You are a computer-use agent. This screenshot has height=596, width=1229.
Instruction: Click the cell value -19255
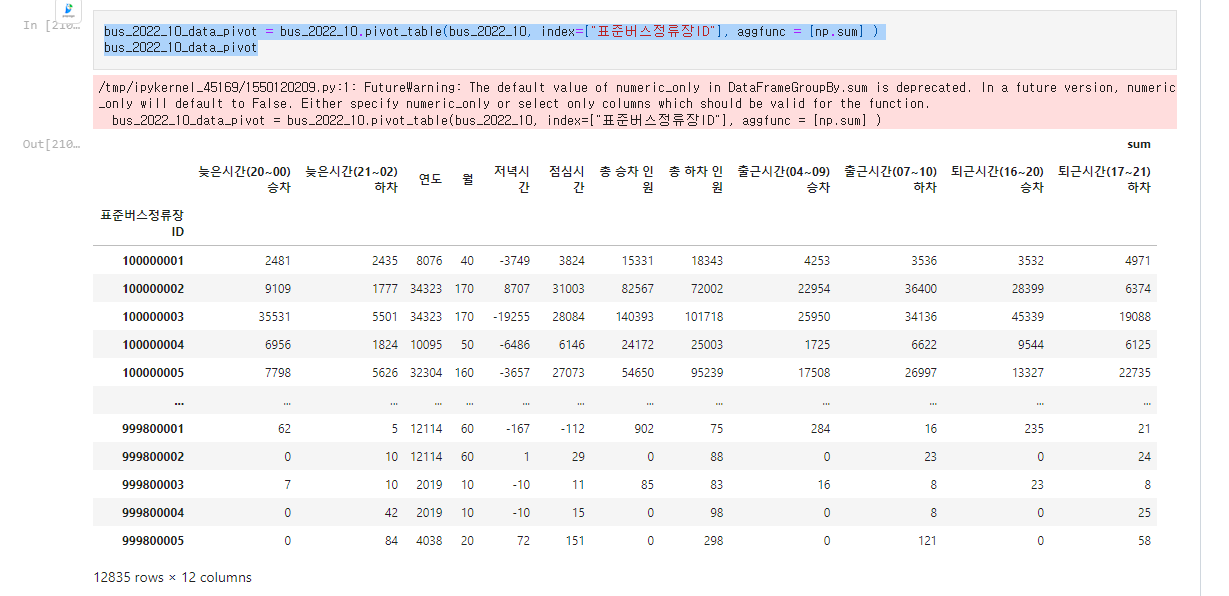511,317
